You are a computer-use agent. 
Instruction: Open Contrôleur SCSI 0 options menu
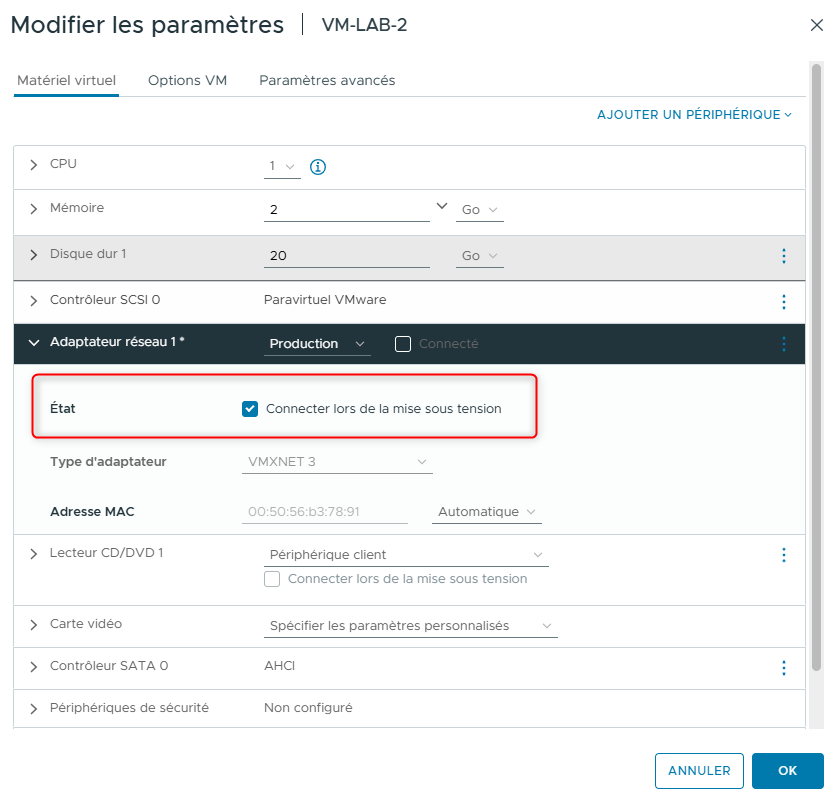pos(784,301)
